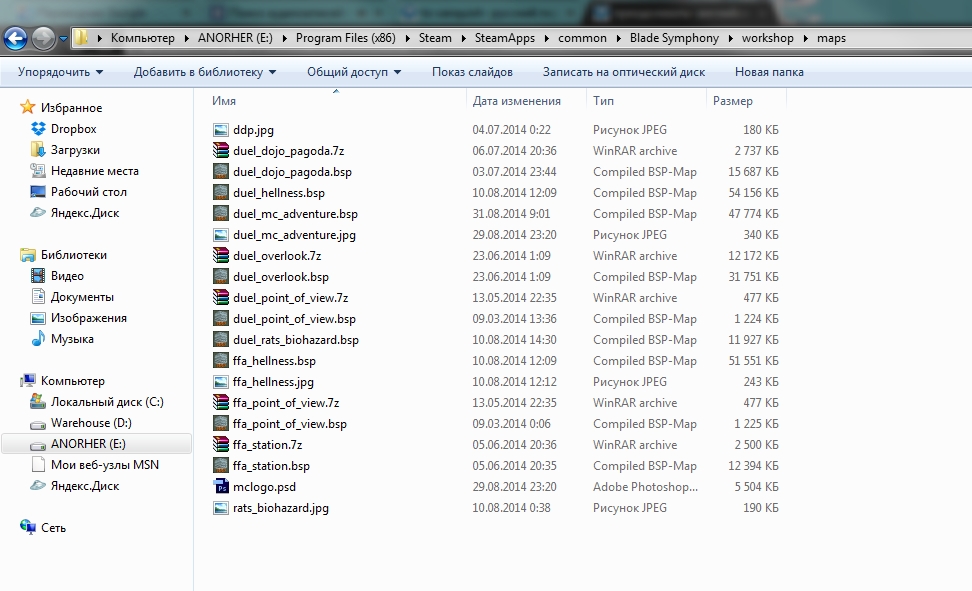
Task: Go to SteamApps in the address bar
Action: click(x=505, y=38)
